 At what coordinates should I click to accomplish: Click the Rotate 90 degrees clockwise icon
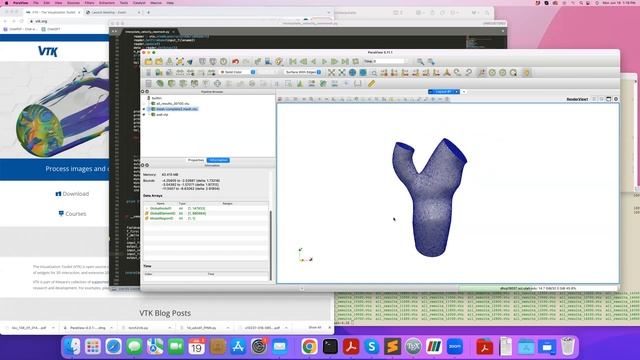pyautogui.click(x=458, y=73)
